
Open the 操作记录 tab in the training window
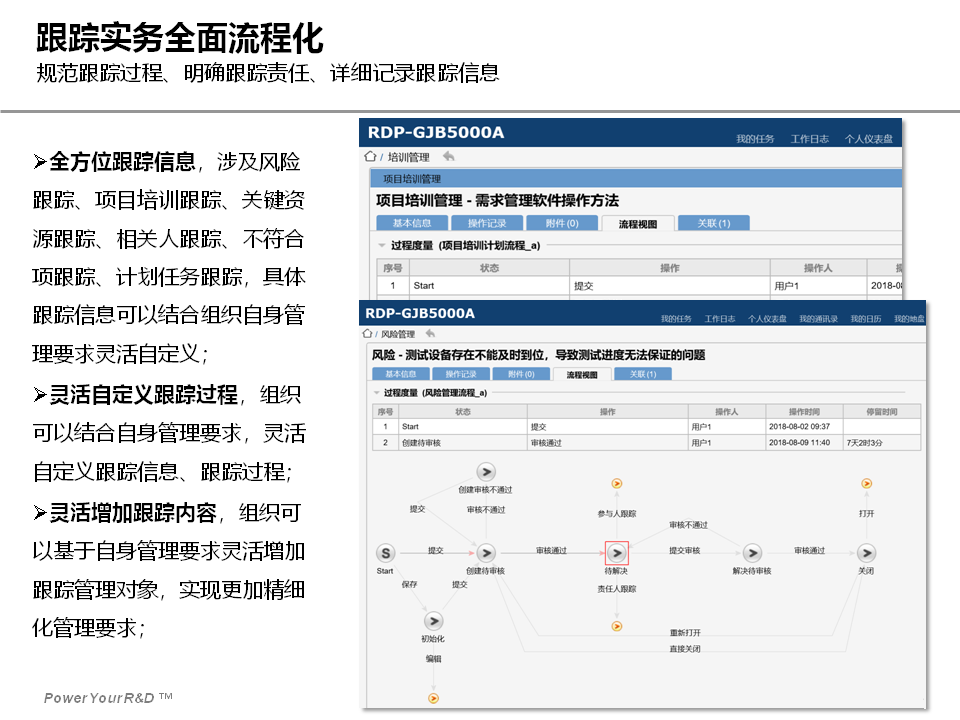pos(487,223)
